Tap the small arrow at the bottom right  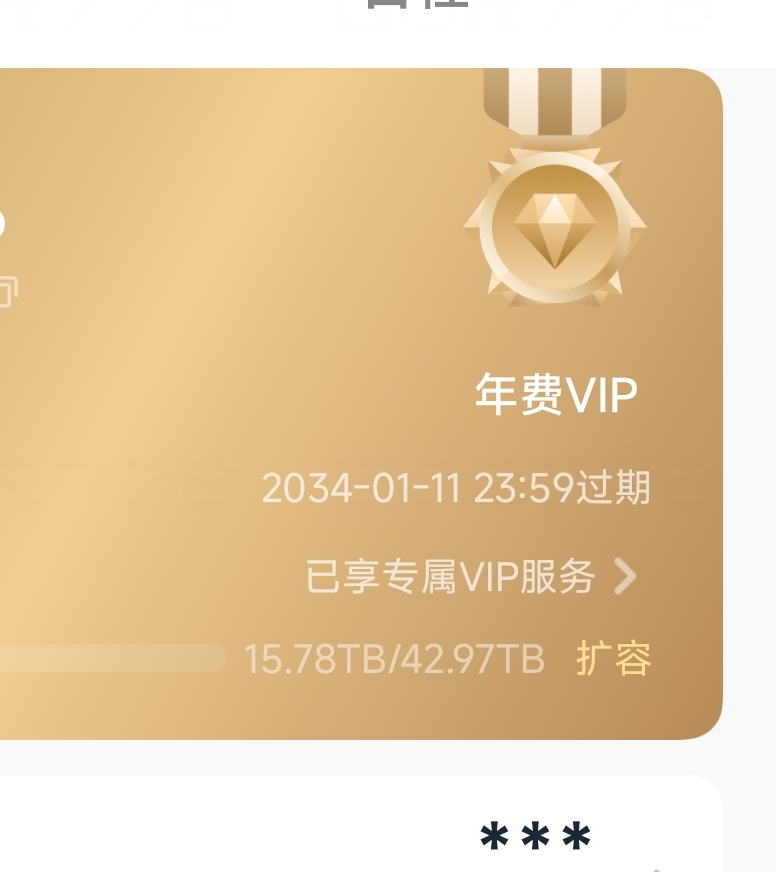[656, 870]
